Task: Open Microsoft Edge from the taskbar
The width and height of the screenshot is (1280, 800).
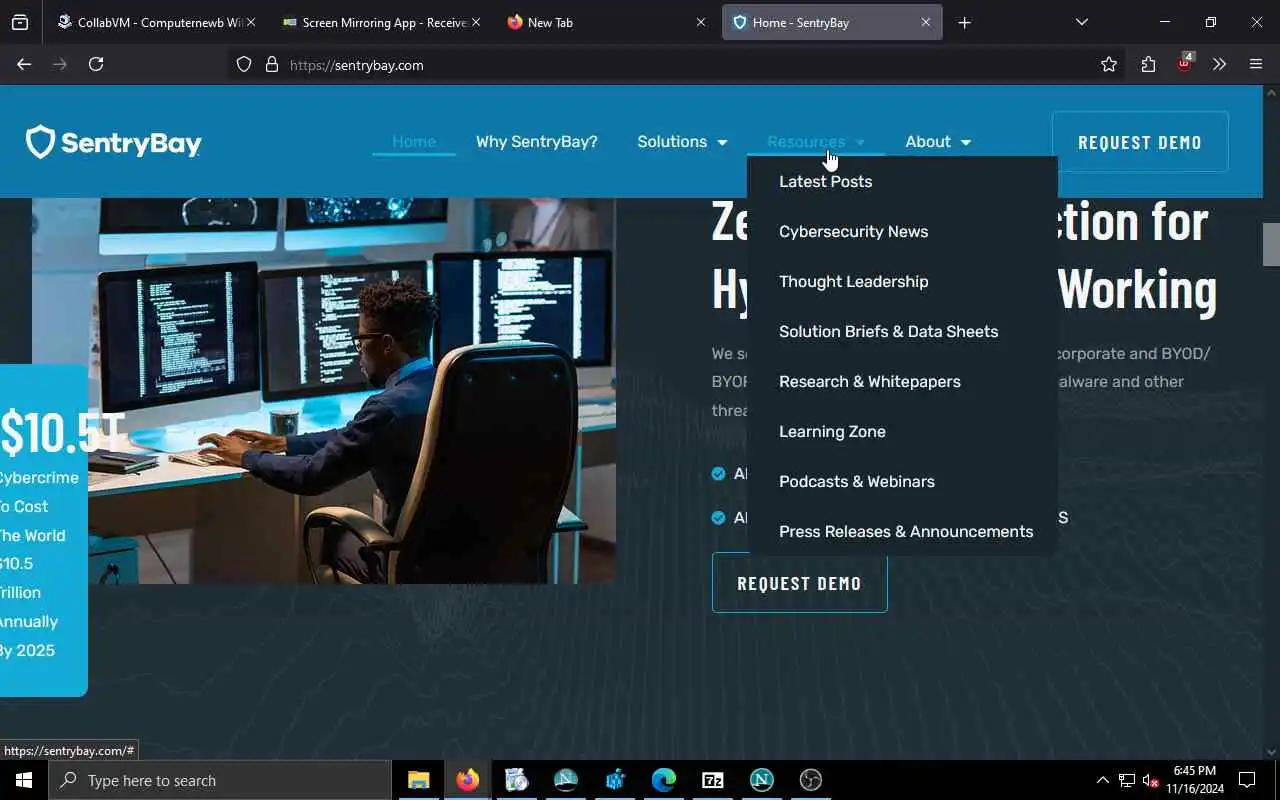Action: coord(664,780)
